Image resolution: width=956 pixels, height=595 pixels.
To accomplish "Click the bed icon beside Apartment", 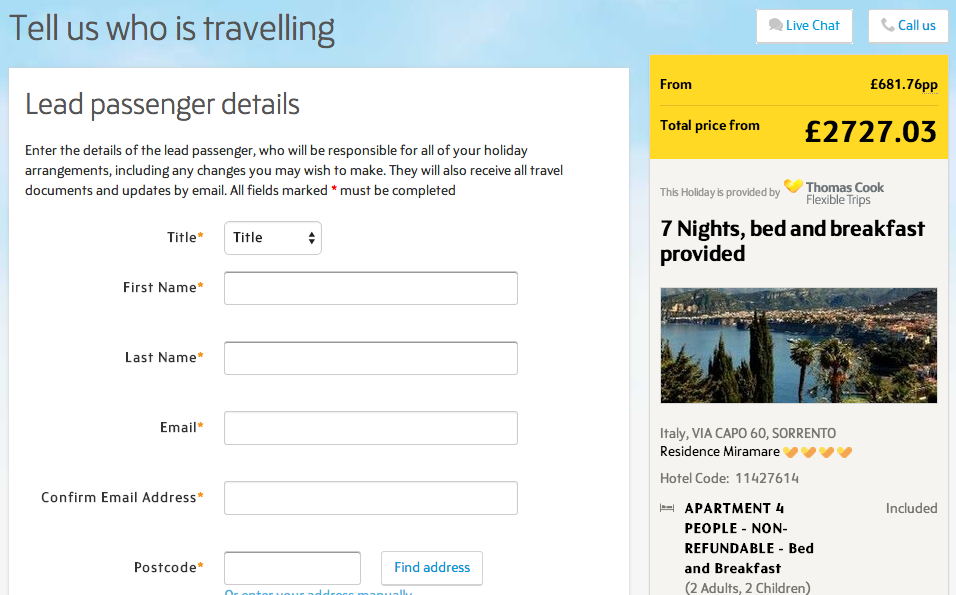I will point(667,508).
